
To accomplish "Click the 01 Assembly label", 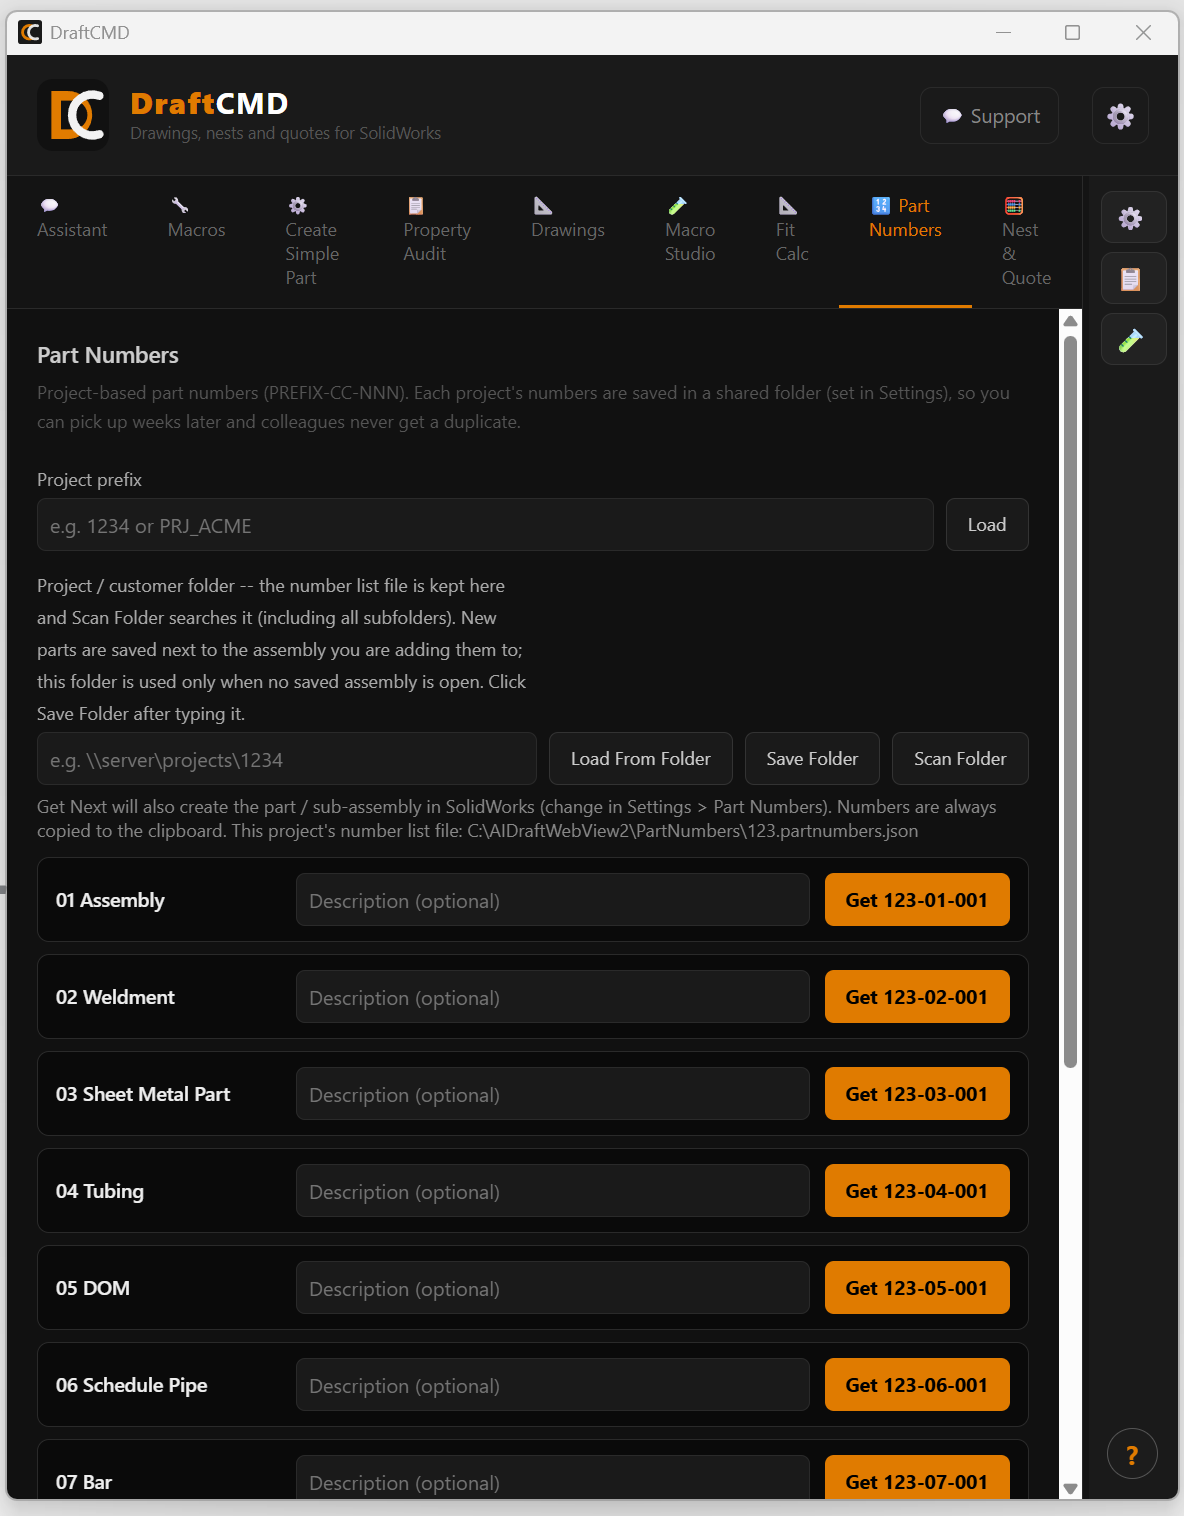I will pos(110,900).
